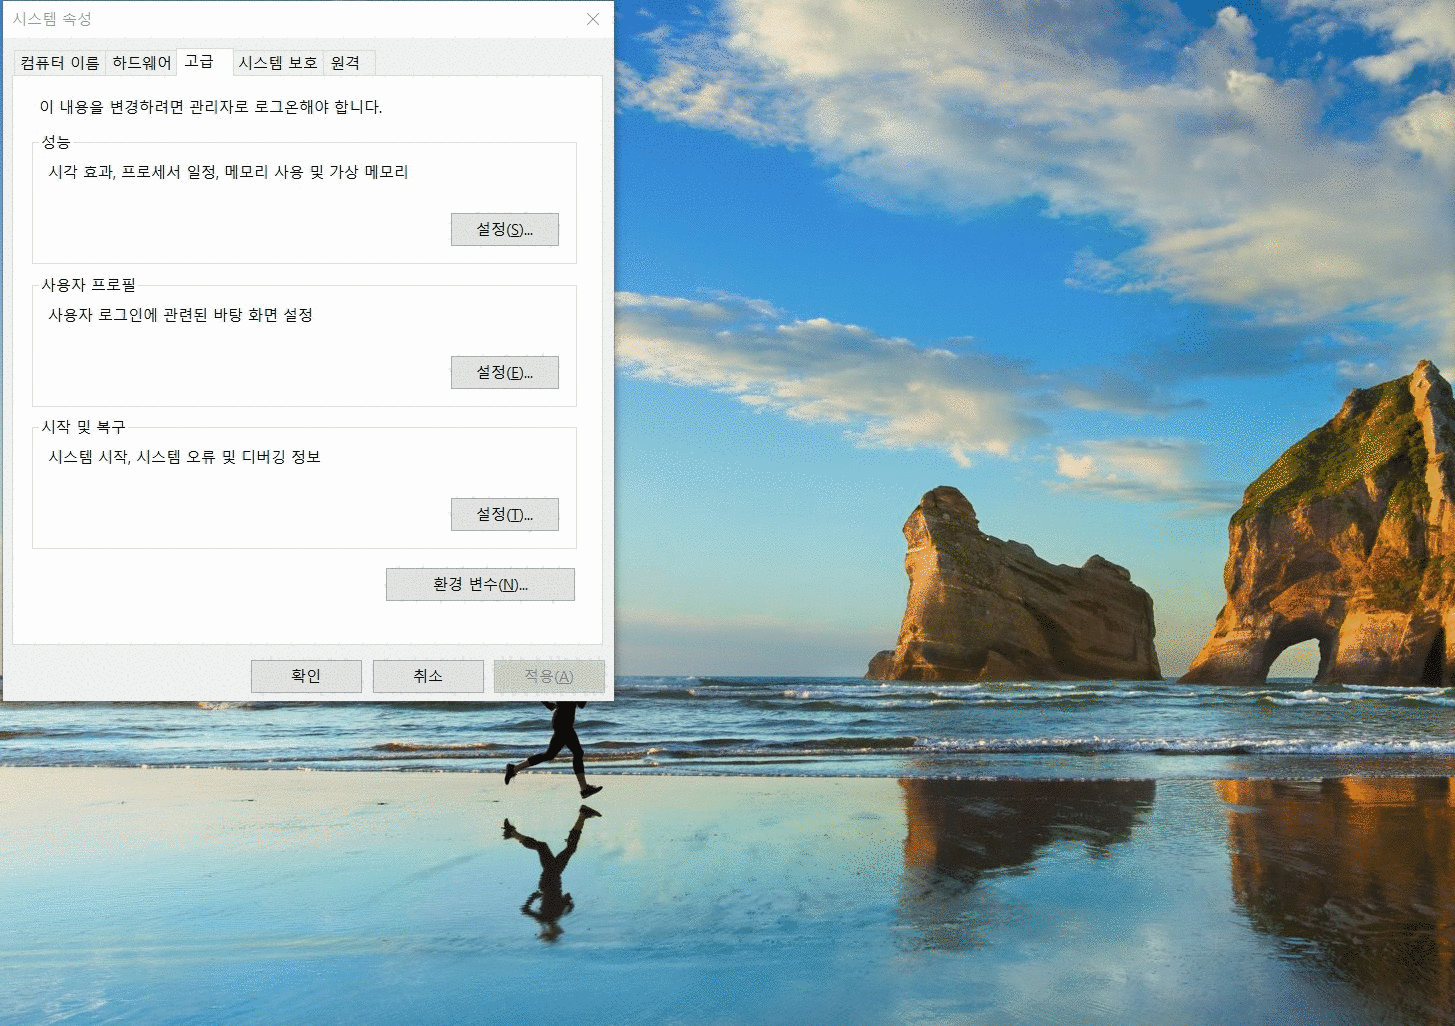Click the 성능 group label
This screenshot has height=1026, width=1455.
(x=56, y=142)
